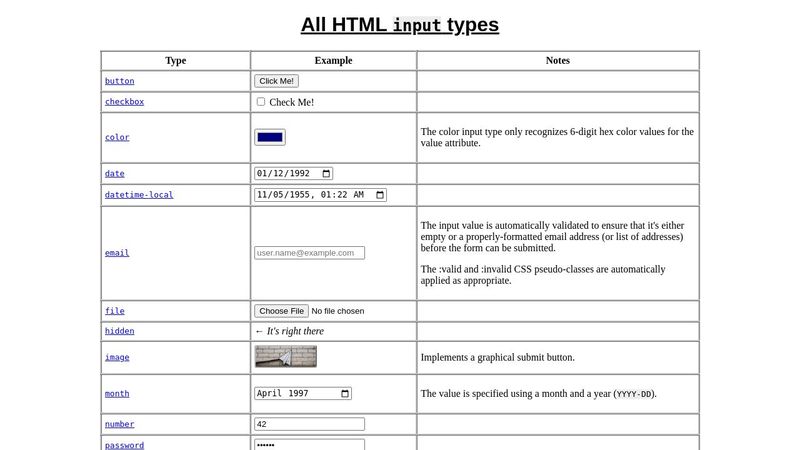The width and height of the screenshot is (800, 450).
Task: Open the datetime-local calendar picker icon
Action: [x=379, y=195]
